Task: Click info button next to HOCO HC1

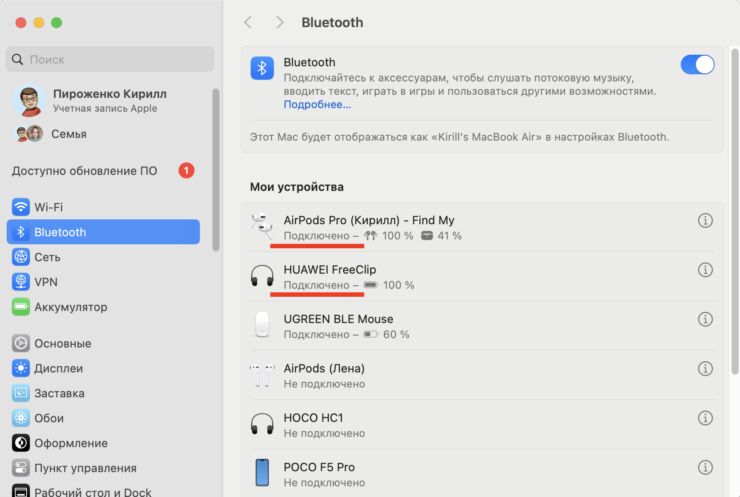Action: [705, 417]
